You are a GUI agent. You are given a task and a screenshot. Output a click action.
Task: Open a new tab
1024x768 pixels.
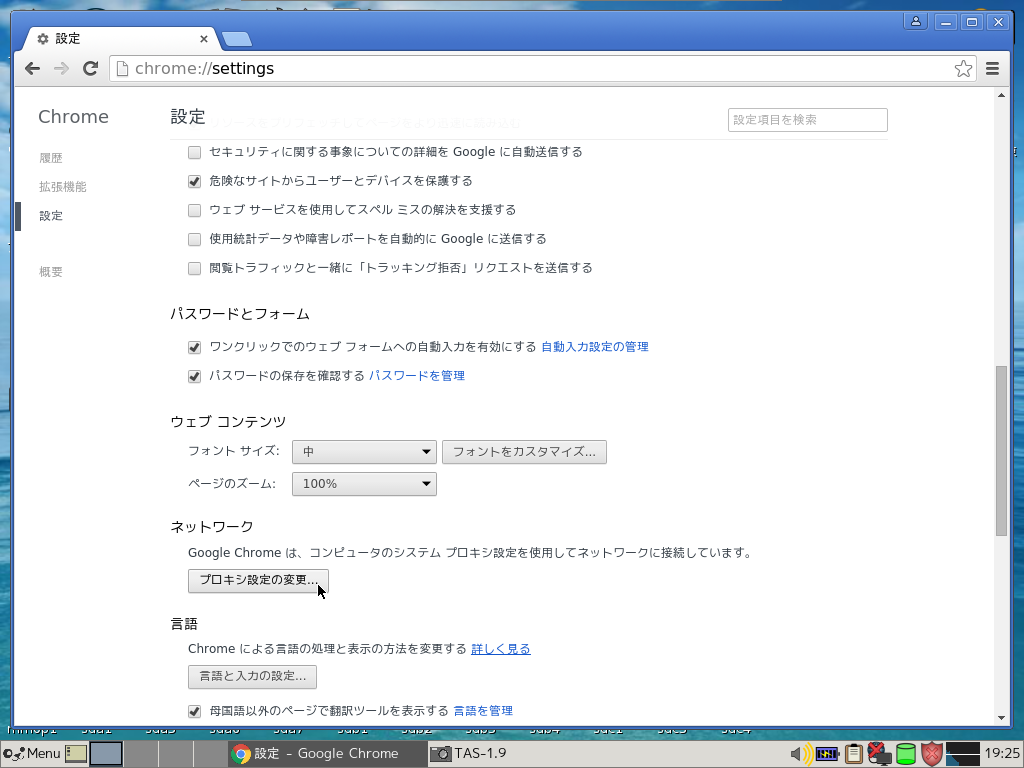[x=237, y=39]
